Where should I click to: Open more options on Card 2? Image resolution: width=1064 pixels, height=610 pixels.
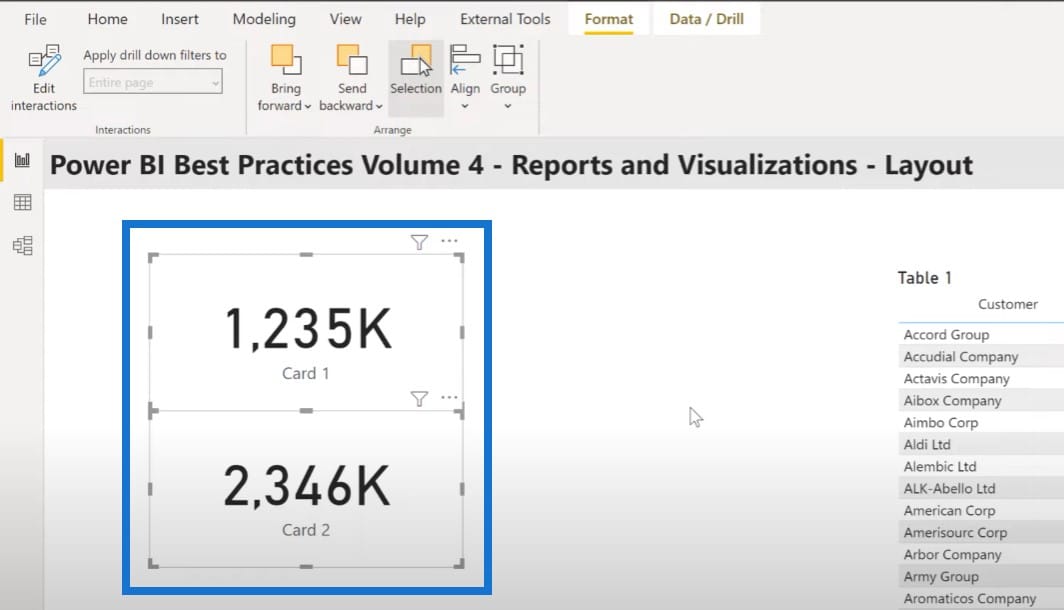(x=449, y=397)
